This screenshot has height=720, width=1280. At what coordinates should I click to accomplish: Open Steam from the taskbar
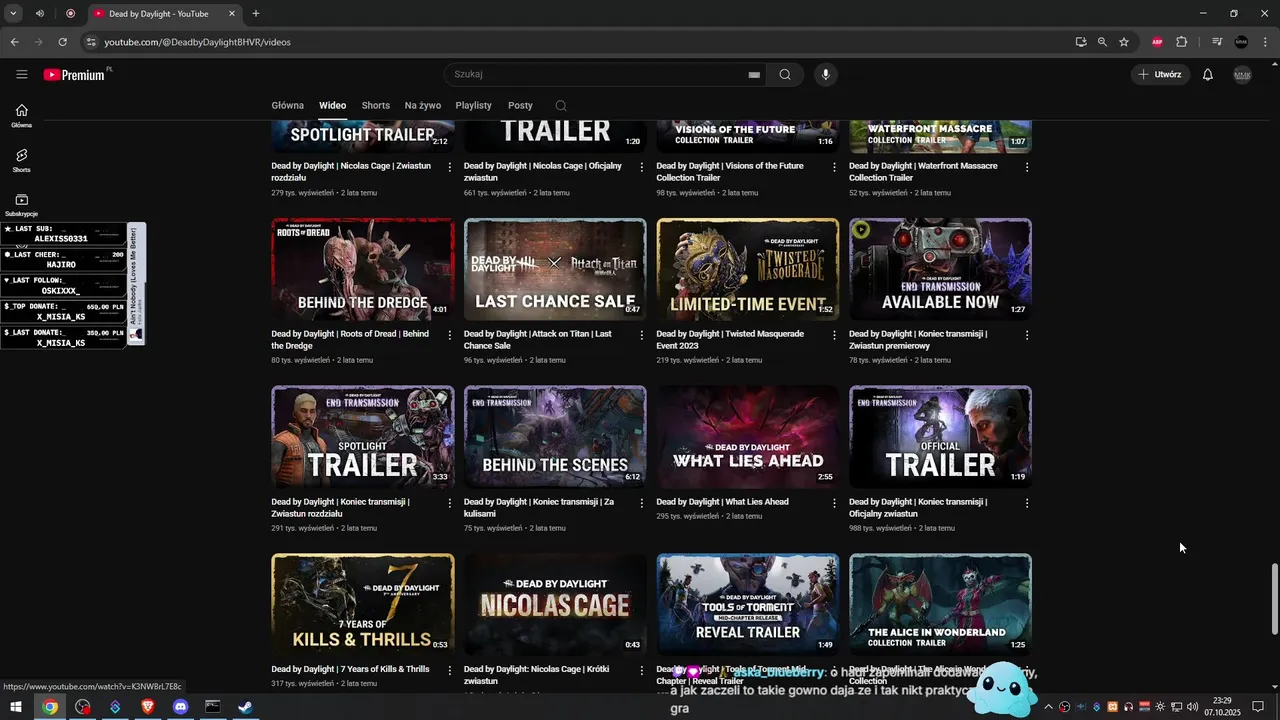[245, 707]
